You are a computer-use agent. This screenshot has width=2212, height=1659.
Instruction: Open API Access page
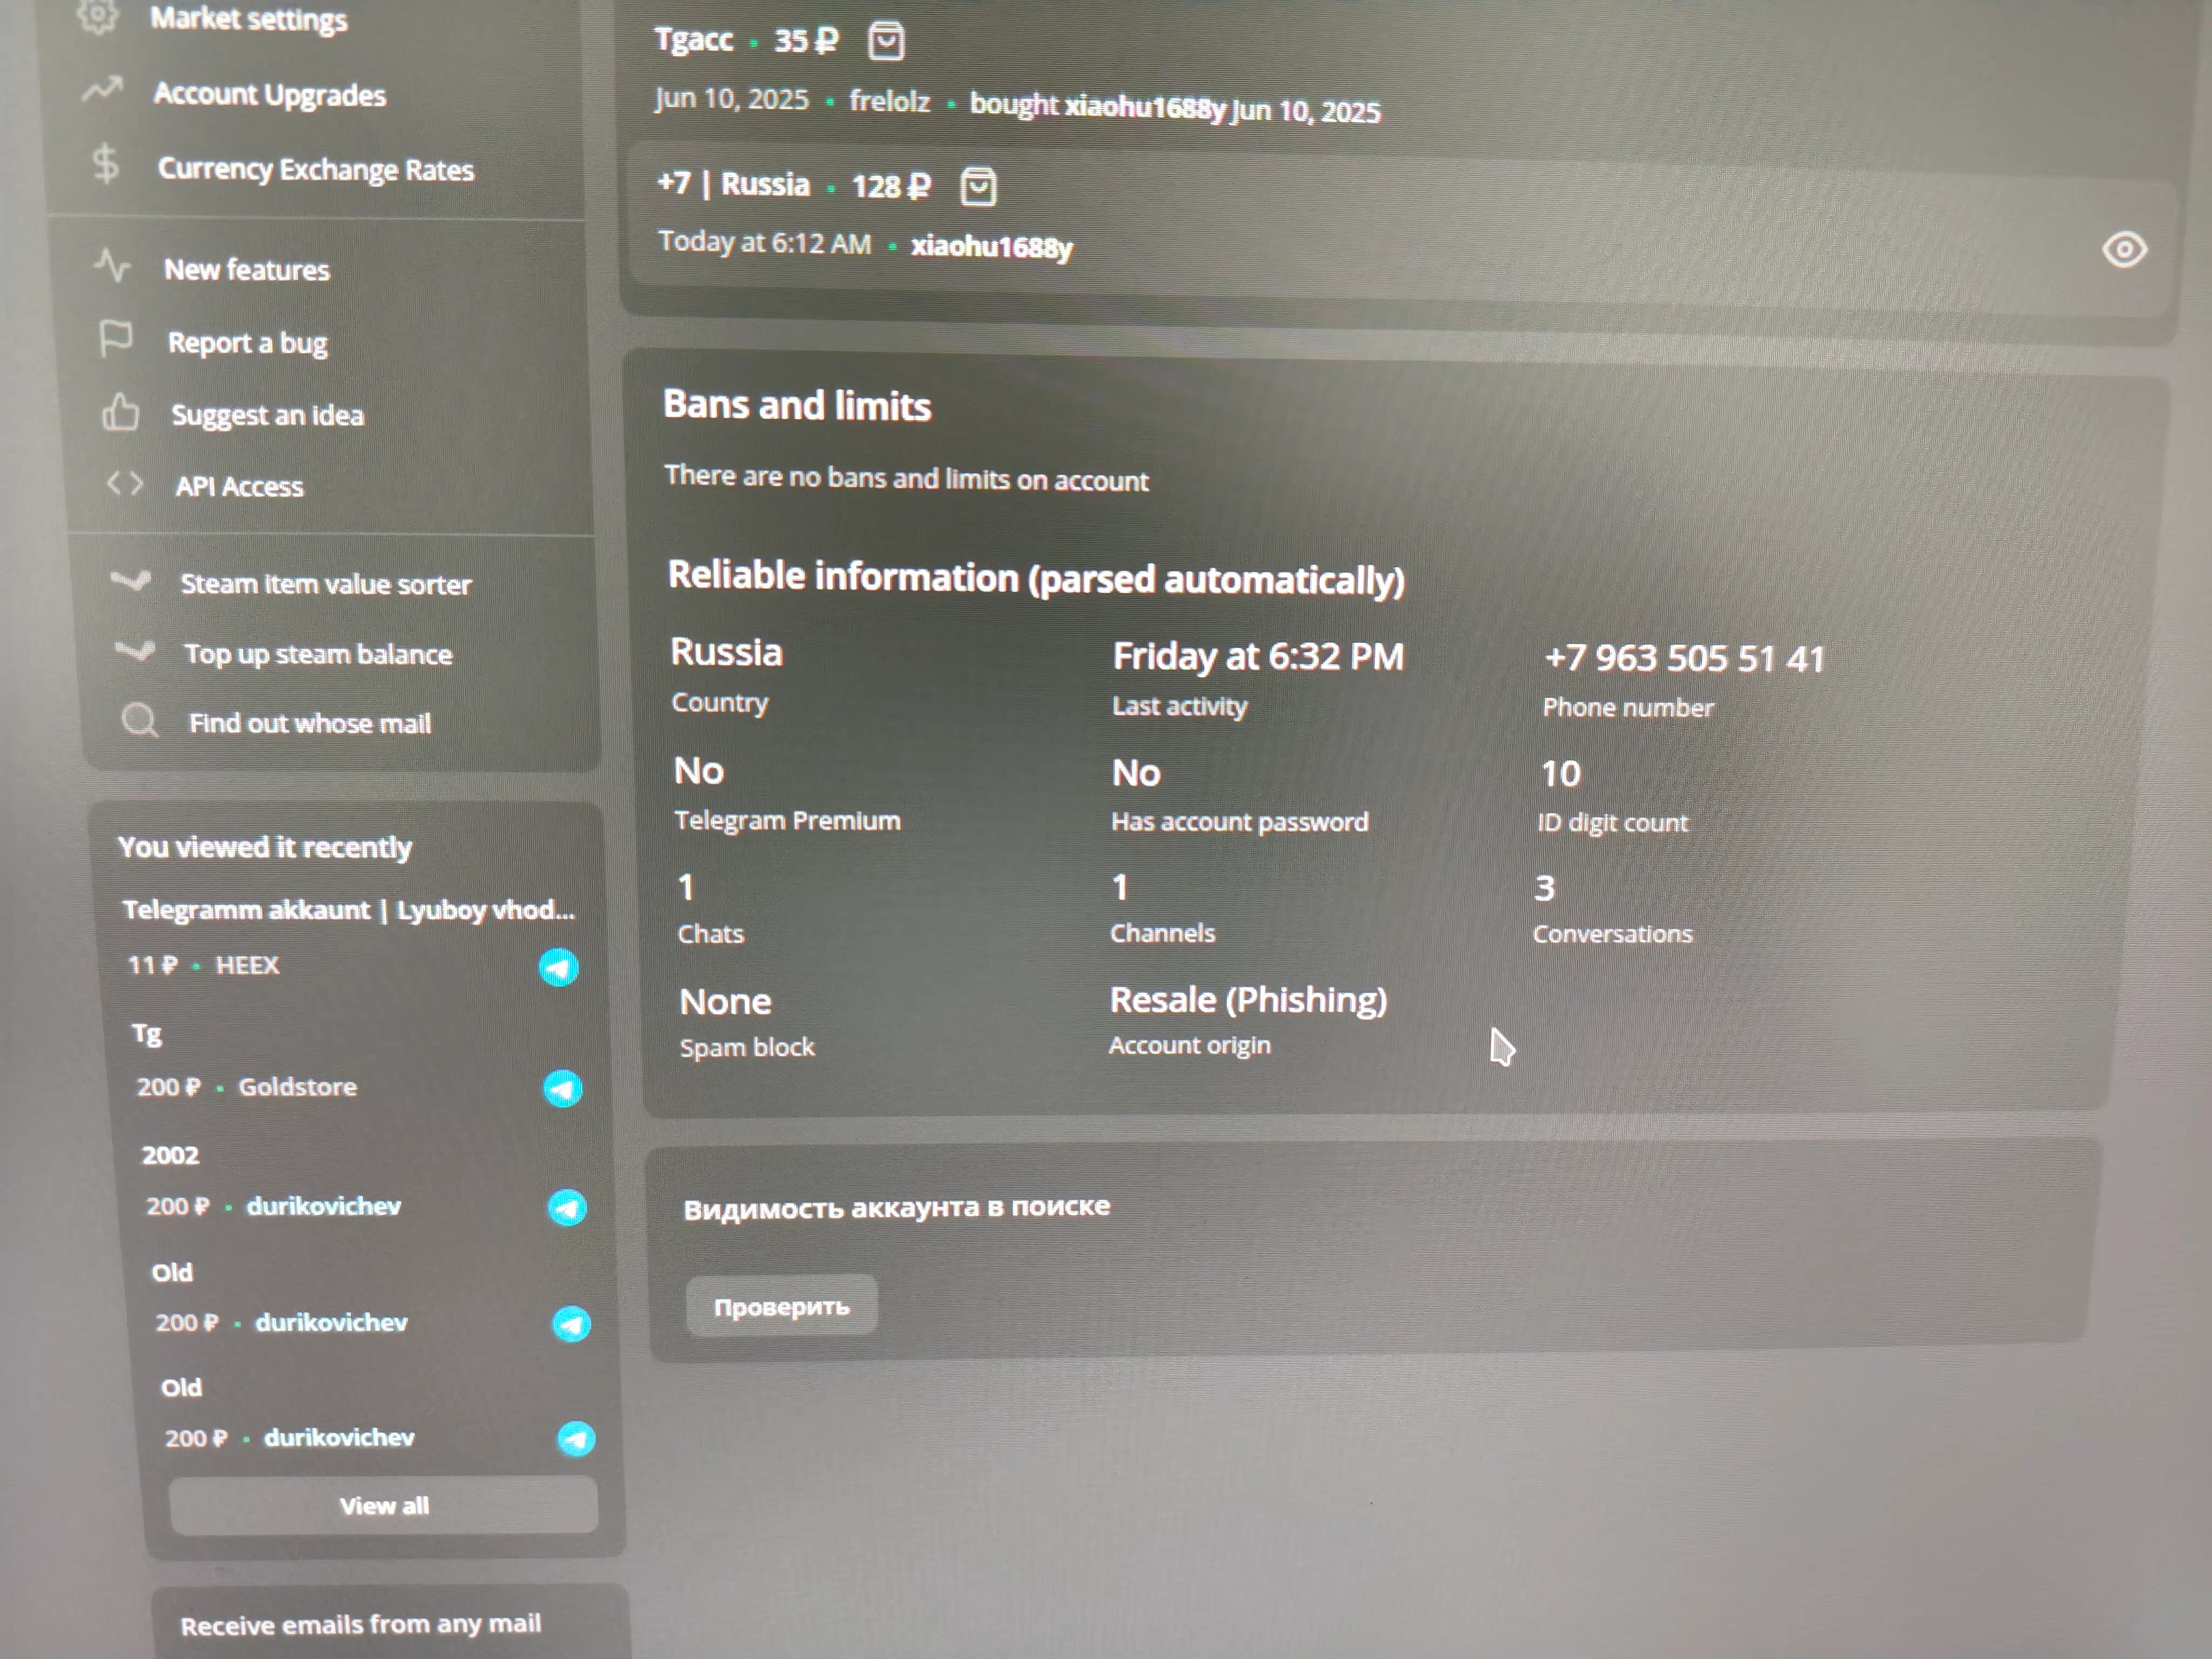[x=240, y=487]
